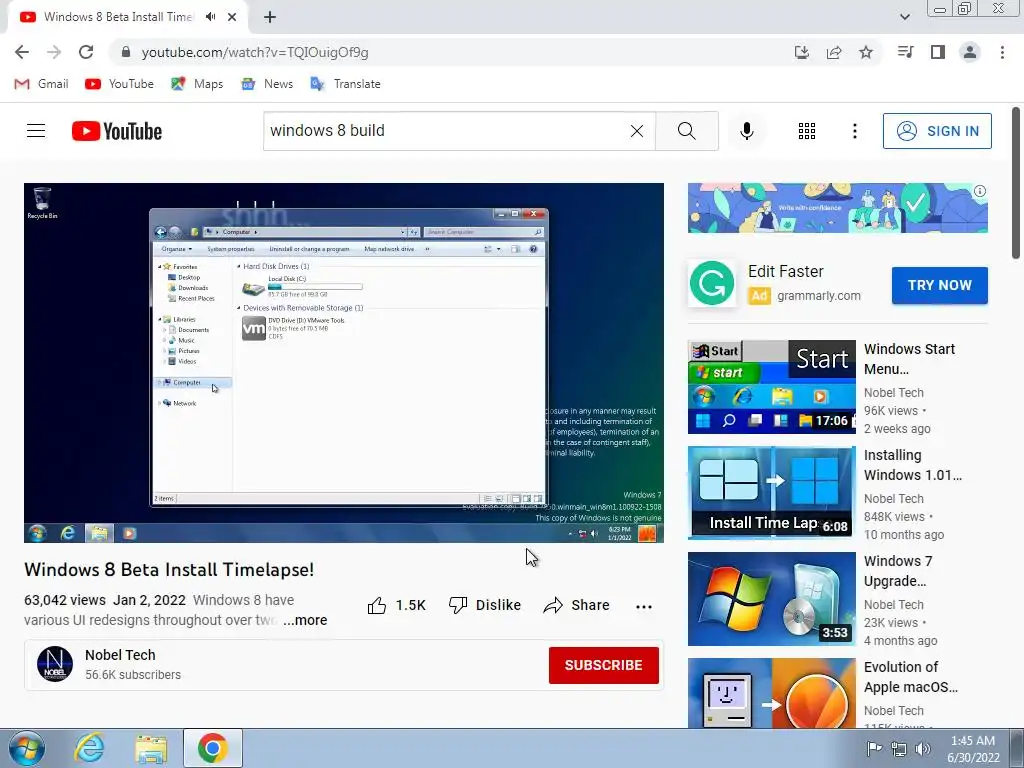This screenshot has height=768, width=1024.
Task: Open the YouTube apps grid
Action: (x=807, y=131)
